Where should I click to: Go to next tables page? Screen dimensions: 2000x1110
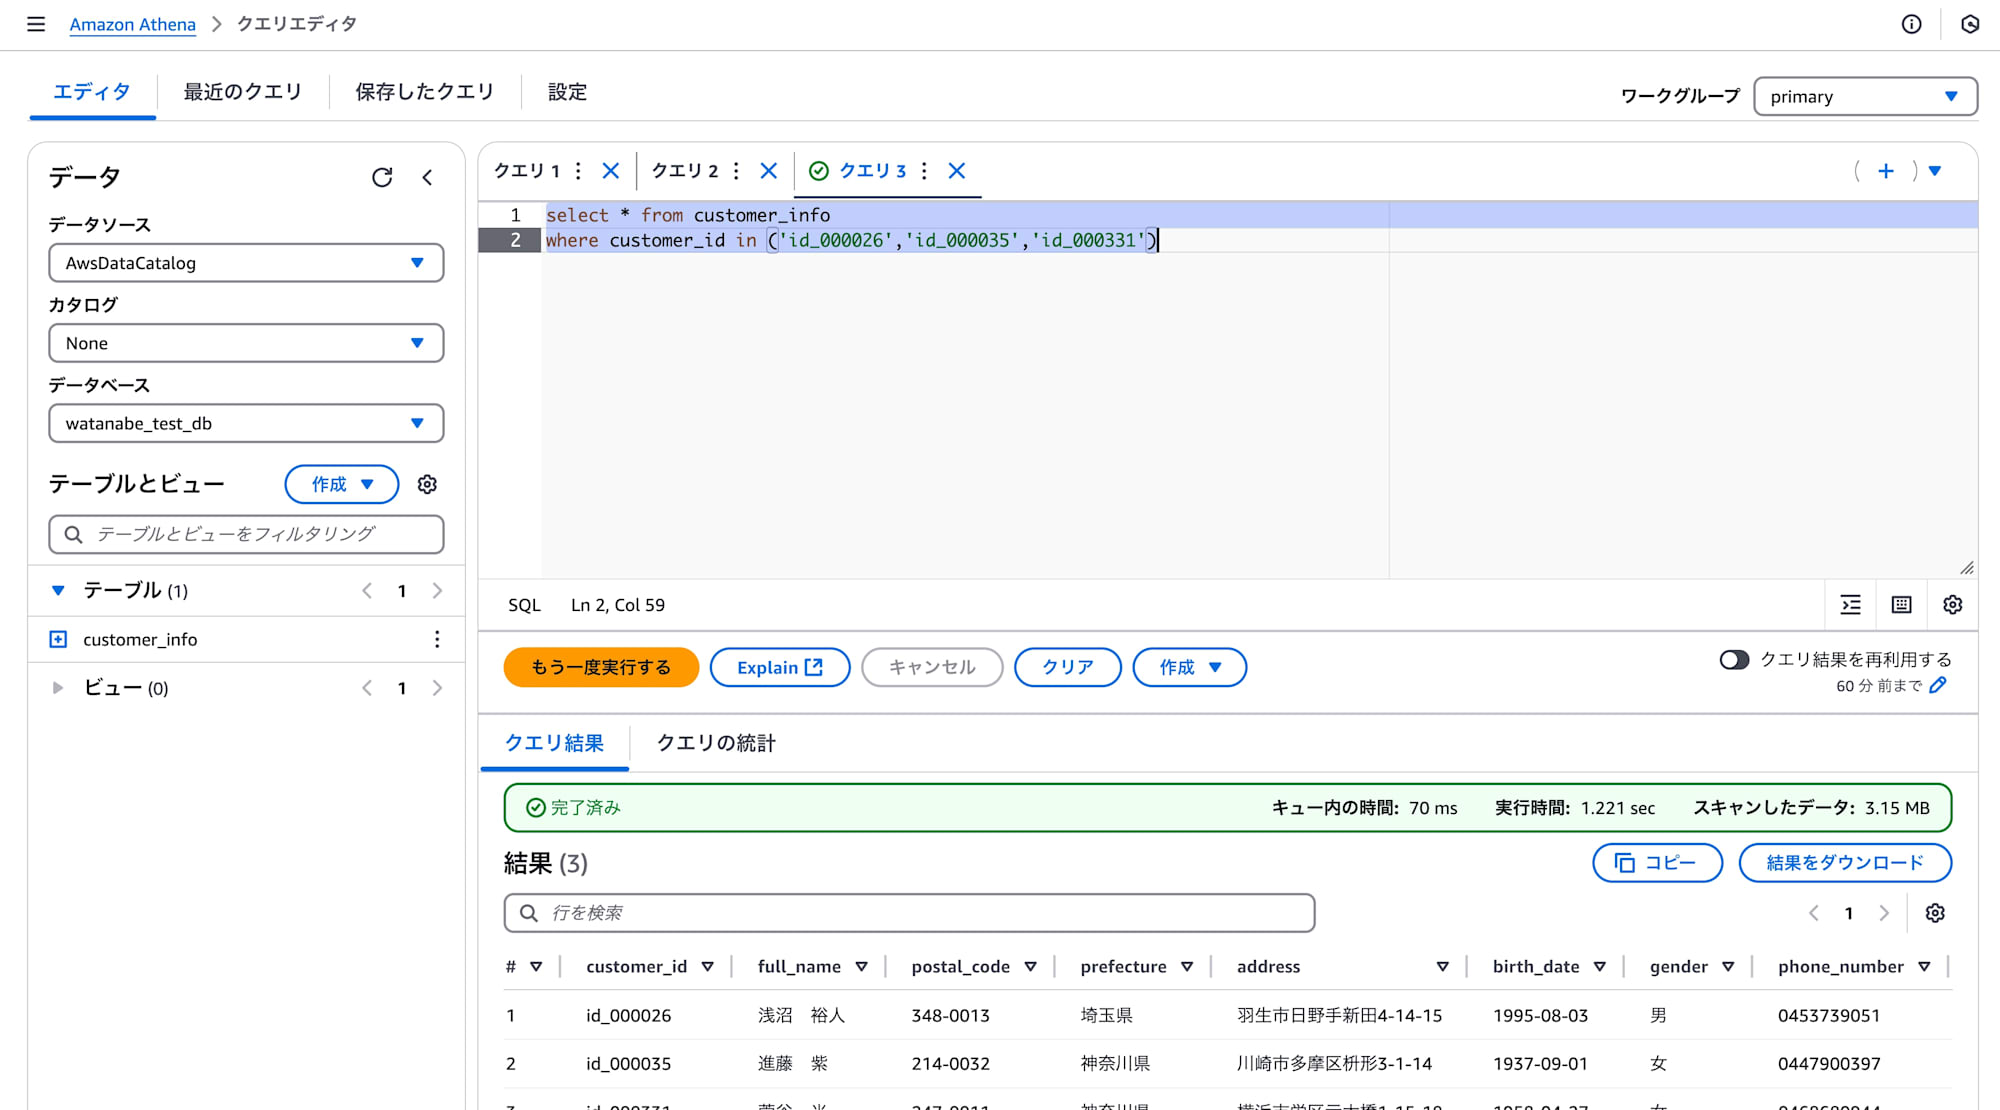[x=437, y=591]
